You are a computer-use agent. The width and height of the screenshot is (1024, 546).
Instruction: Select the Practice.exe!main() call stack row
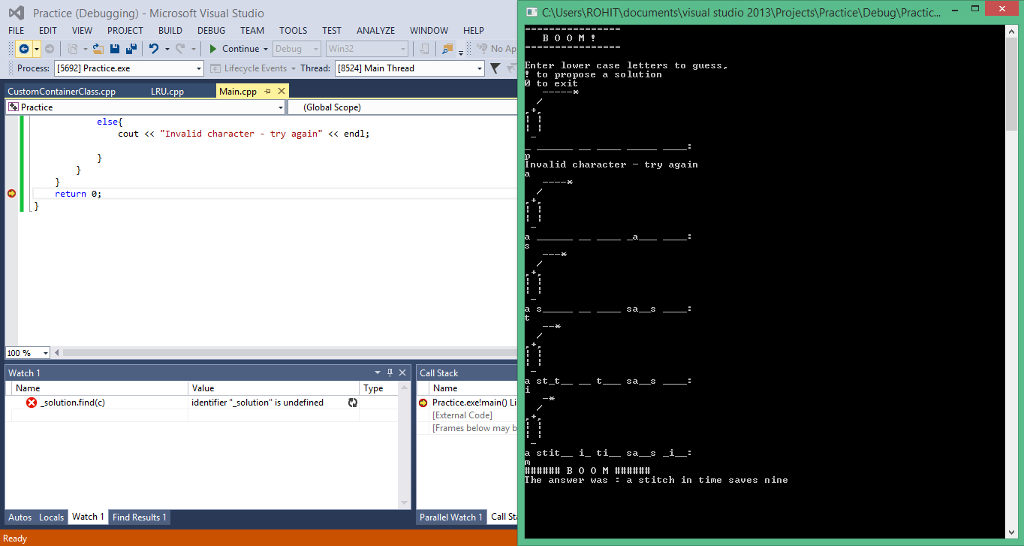468,402
